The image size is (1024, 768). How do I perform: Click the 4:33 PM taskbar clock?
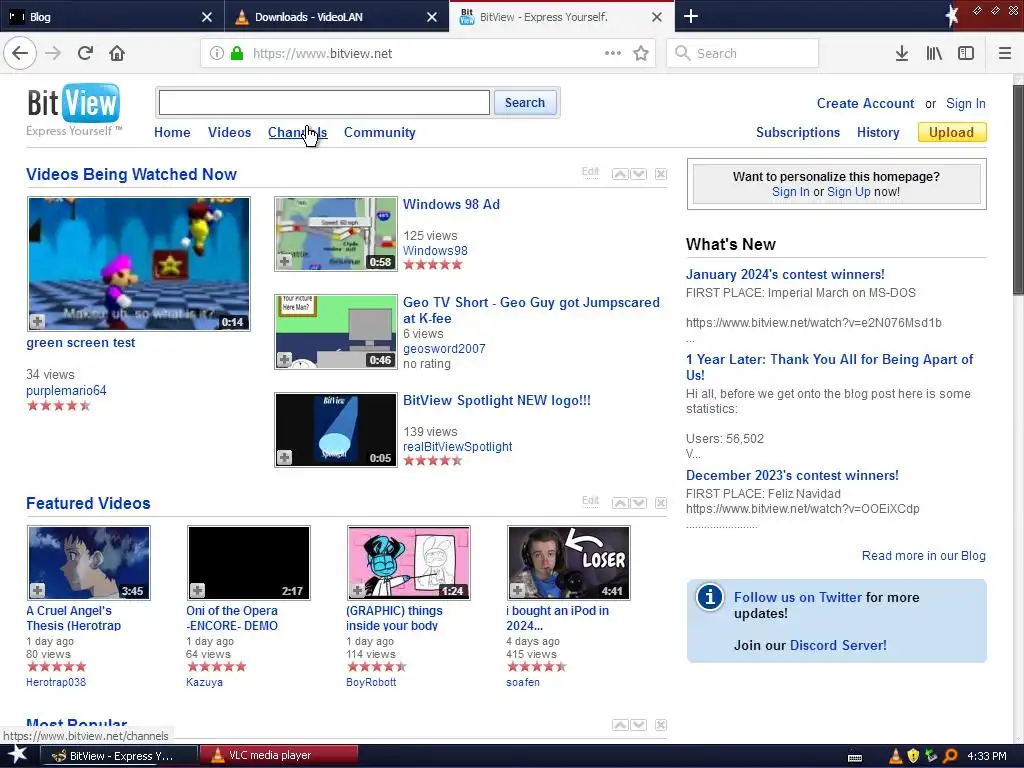click(986, 756)
